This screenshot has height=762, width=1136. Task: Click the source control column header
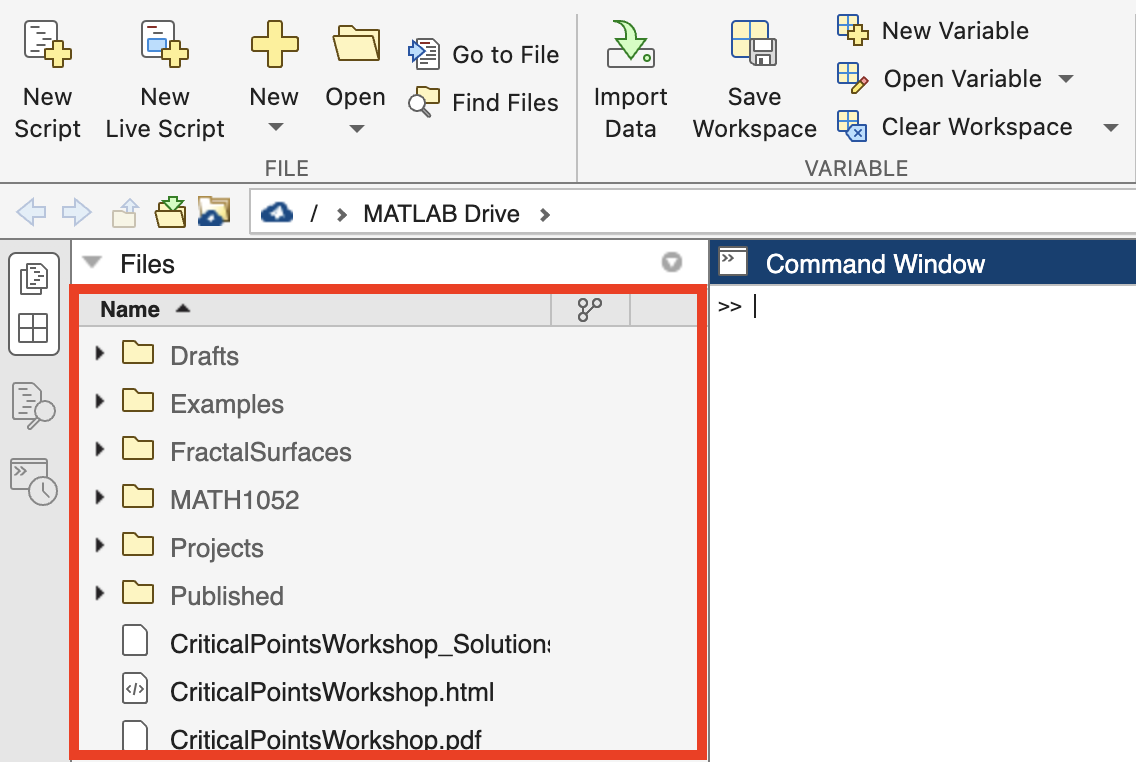[x=590, y=309]
